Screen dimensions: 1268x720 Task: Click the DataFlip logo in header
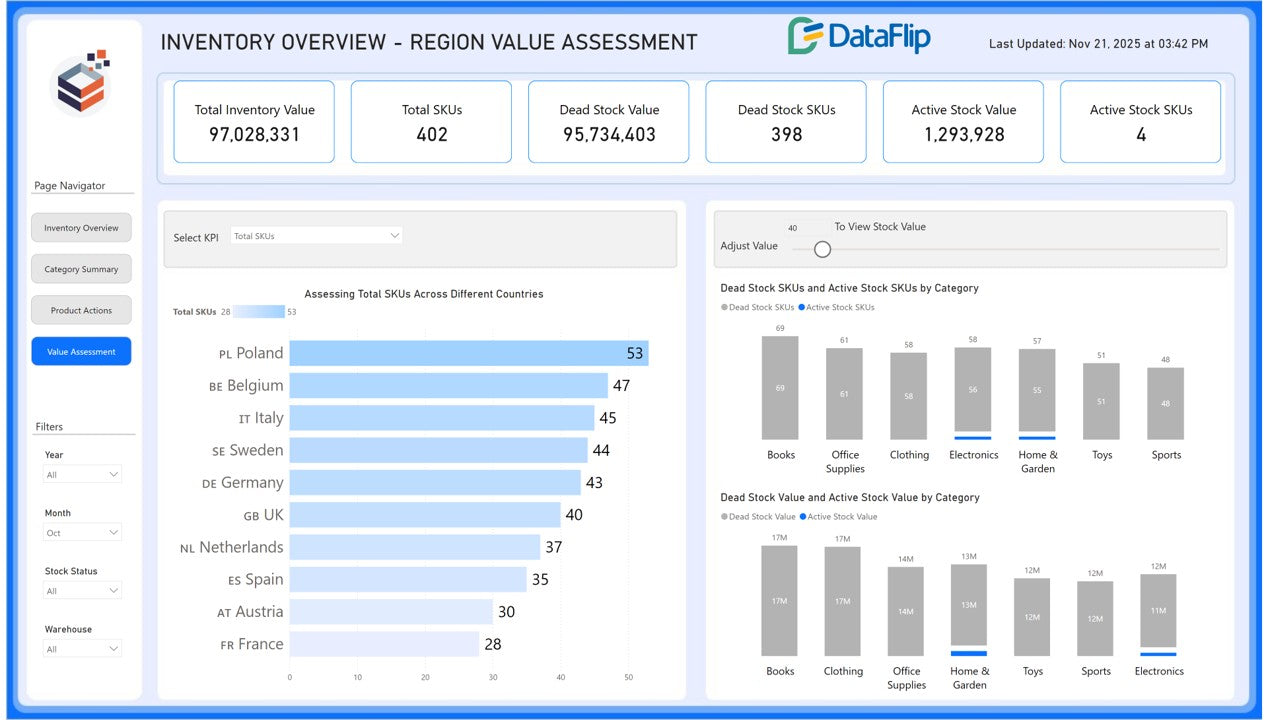(x=858, y=37)
